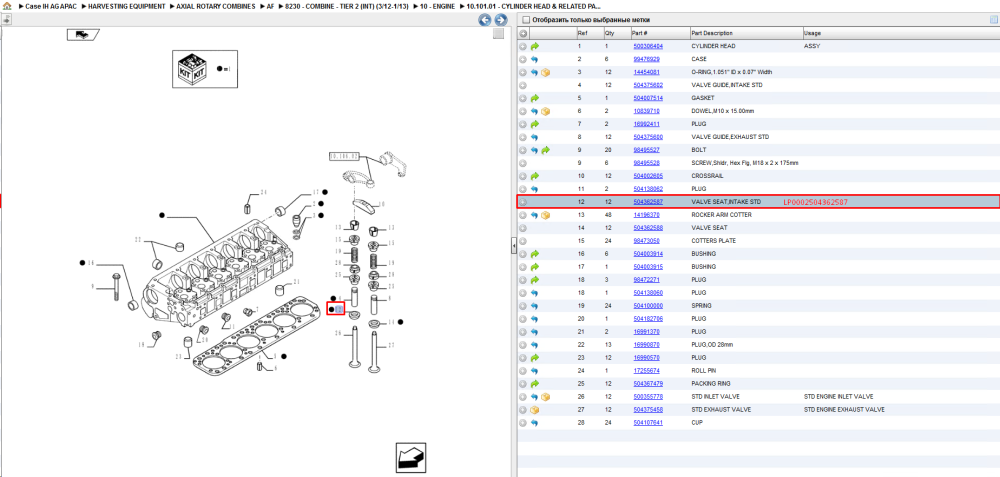Image resolution: width=1000 pixels, height=477 pixels.
Task: Click kit box icon in ROCKER ARM COTTER row
Action: click(x=546, y=215)
